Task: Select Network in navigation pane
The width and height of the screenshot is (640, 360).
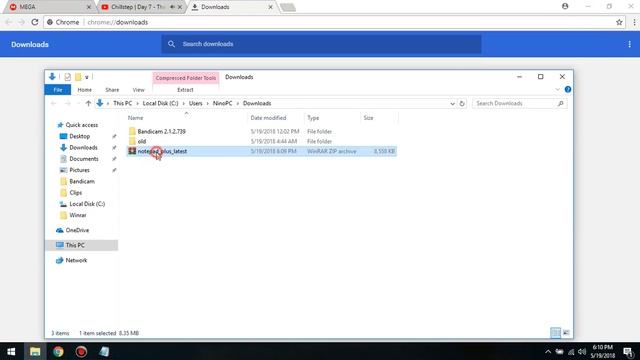Action: tap(76, 260)
